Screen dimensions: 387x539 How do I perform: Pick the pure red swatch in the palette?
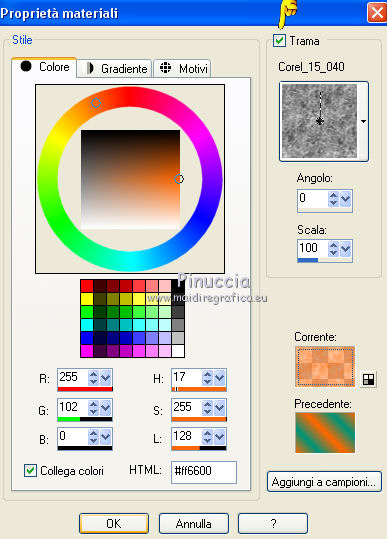[87, 286]
